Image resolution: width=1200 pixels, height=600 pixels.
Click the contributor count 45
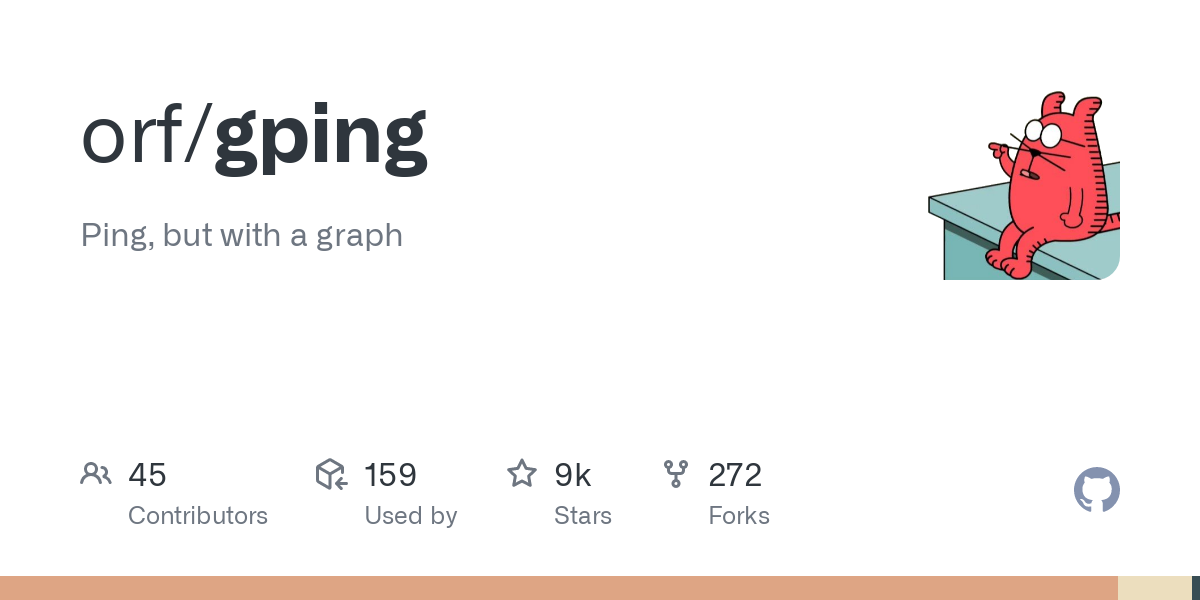tap(147, 475)
